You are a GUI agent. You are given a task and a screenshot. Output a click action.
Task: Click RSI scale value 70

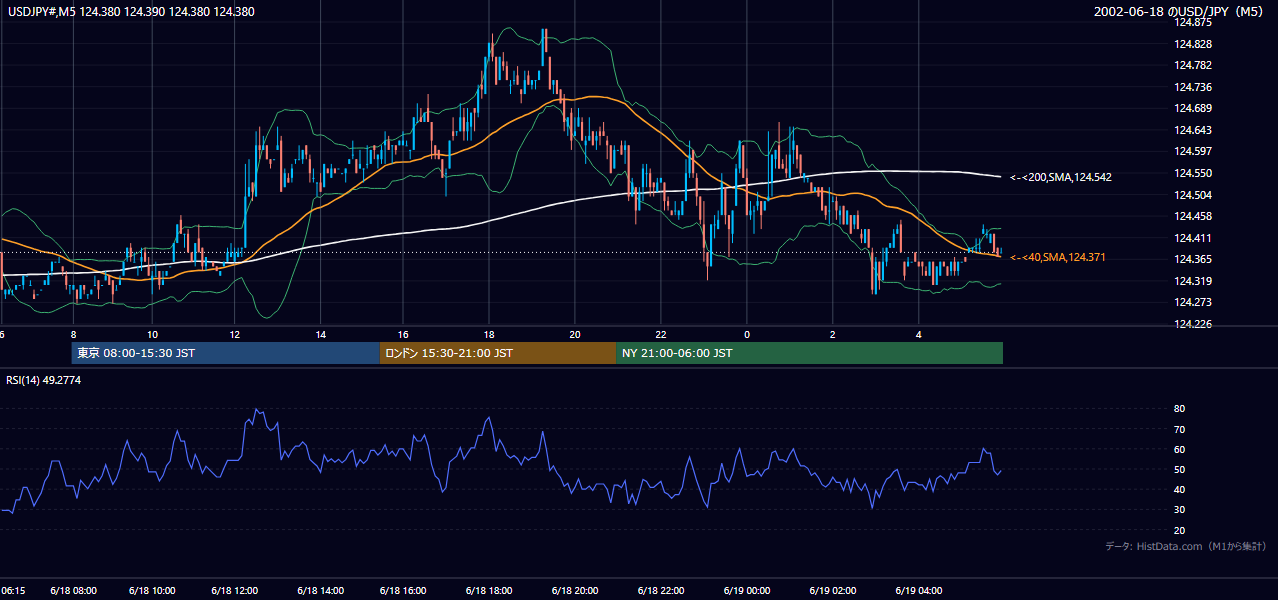1179,429
